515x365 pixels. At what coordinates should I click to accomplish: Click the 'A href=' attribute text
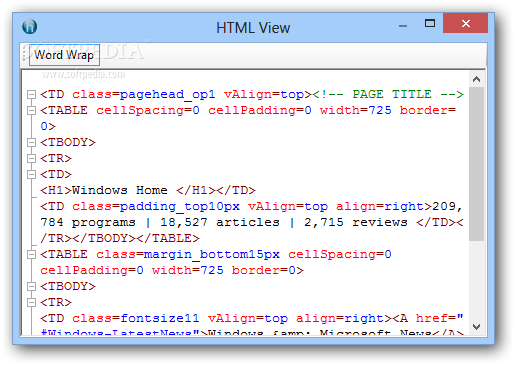pyautogui.click(x=428, y=318)
